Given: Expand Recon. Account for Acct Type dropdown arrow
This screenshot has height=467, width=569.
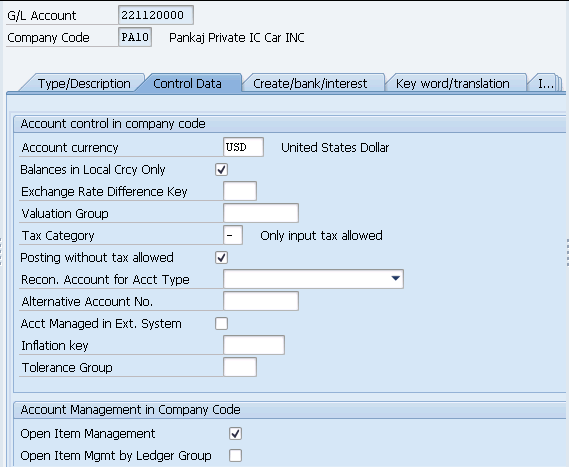Looking at the screenshot, I should pos(396,279).
